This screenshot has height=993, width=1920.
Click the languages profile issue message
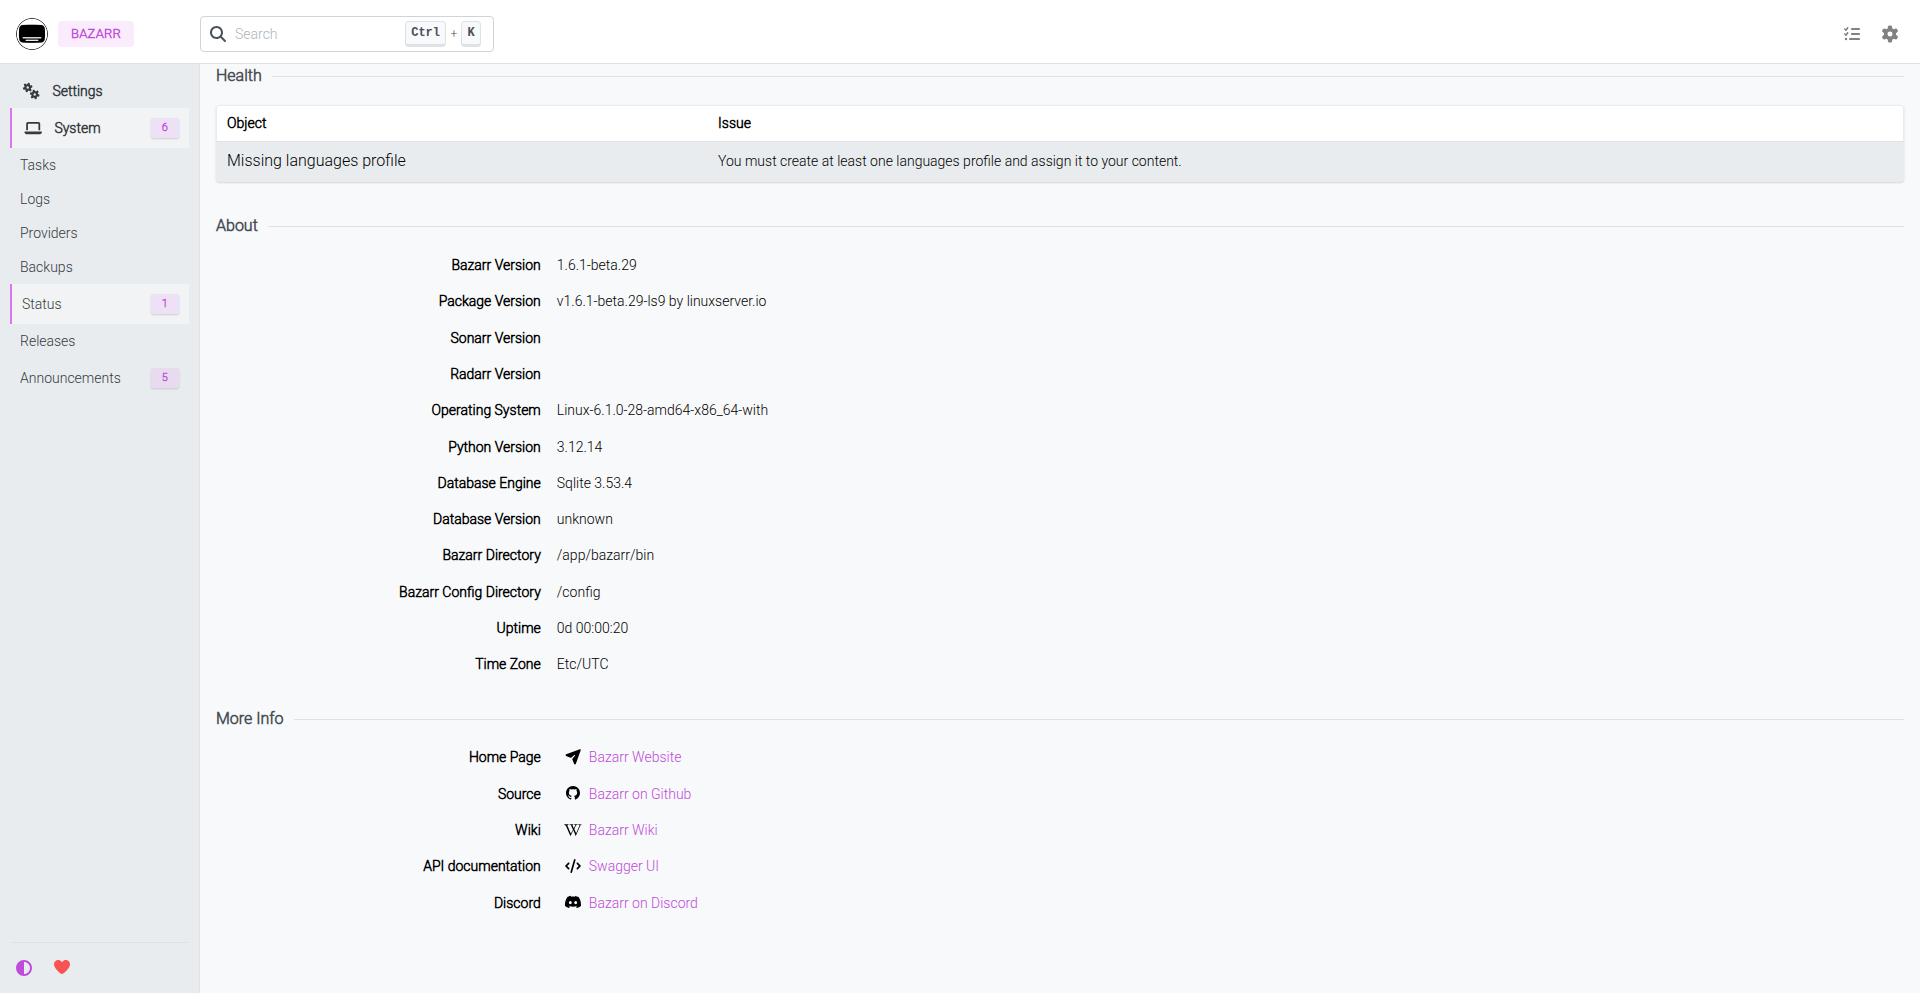coord(949,161)
